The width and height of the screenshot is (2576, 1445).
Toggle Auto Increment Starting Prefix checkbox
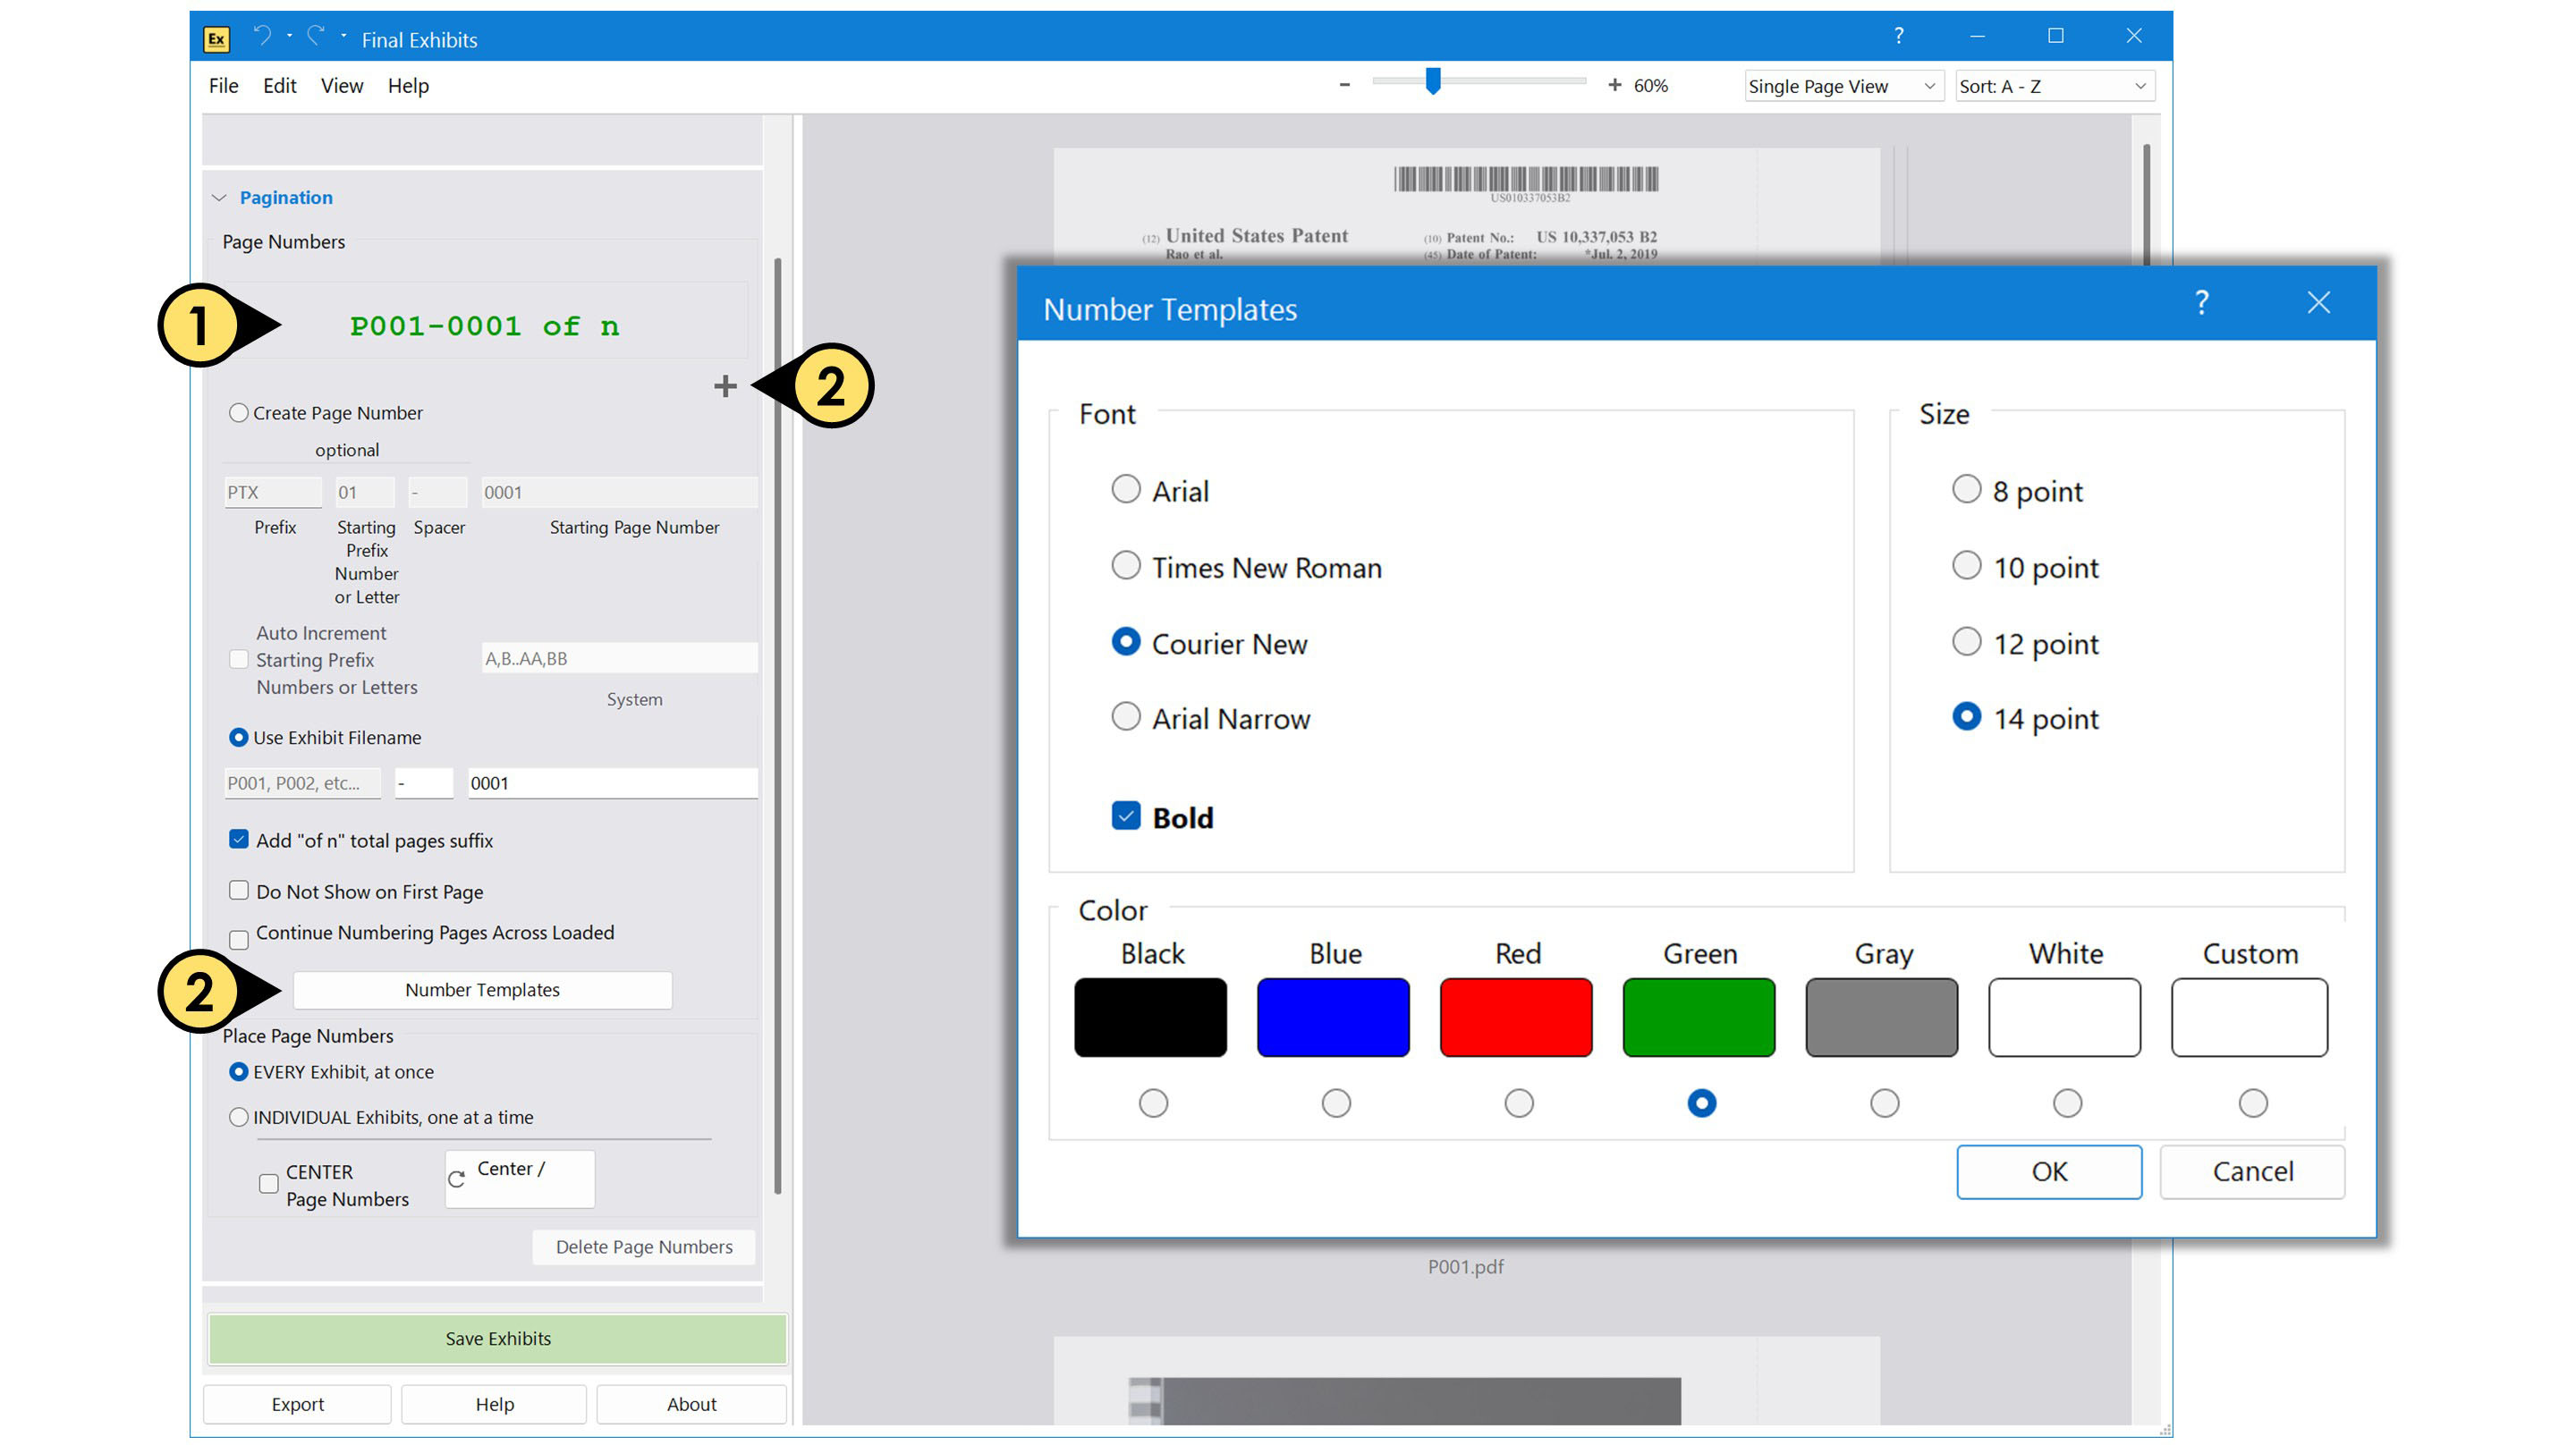click(x=238, y=660)
